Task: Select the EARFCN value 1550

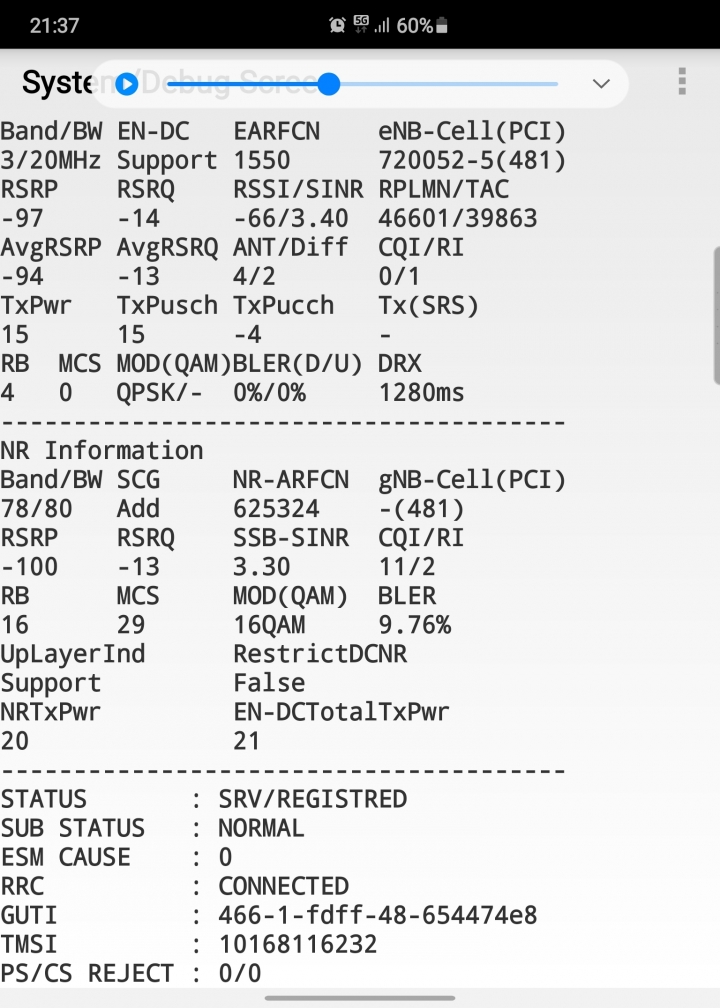Action: [x=262, y=160]
